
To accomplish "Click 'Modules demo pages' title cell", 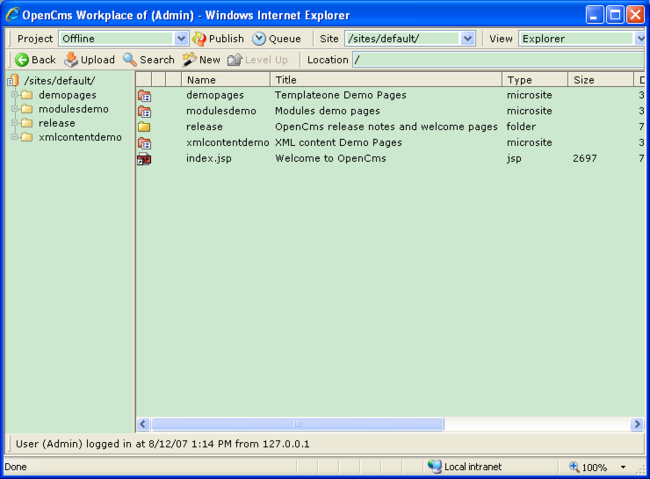I will [x=327, y=111].
